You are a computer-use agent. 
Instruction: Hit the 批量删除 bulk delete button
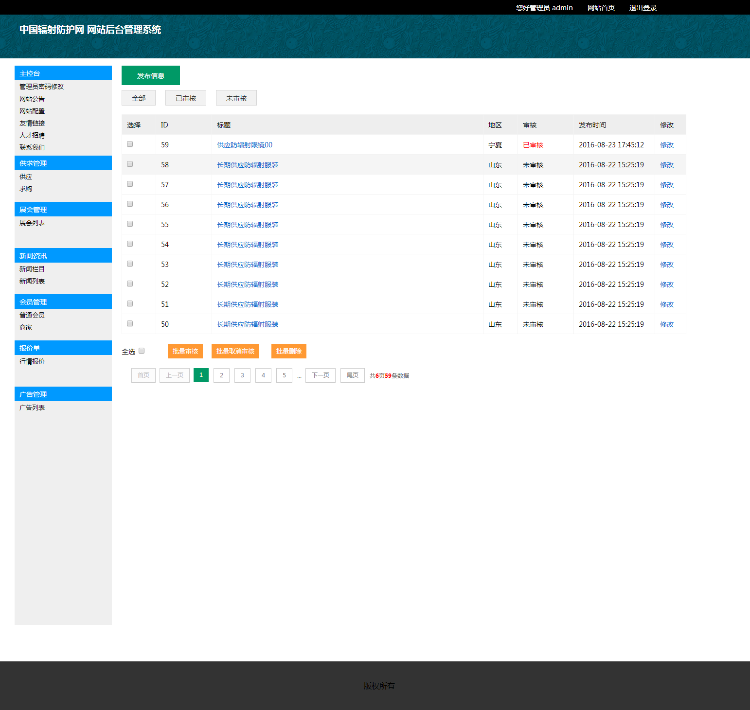tap(288, 351)
